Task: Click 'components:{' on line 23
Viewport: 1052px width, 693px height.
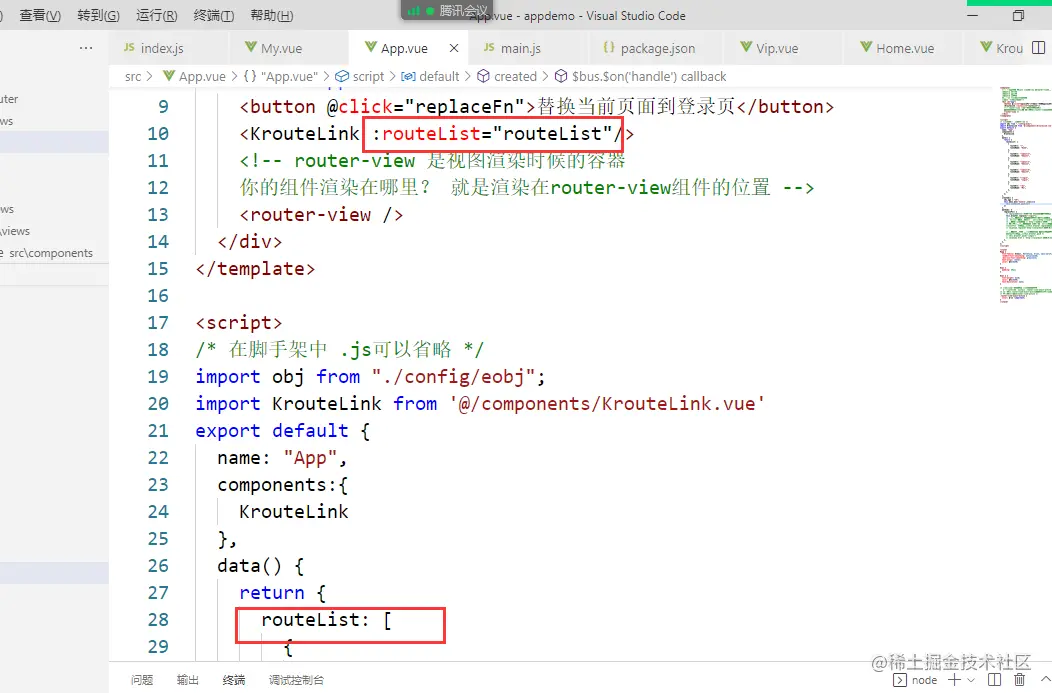Action: coord(282,485)
